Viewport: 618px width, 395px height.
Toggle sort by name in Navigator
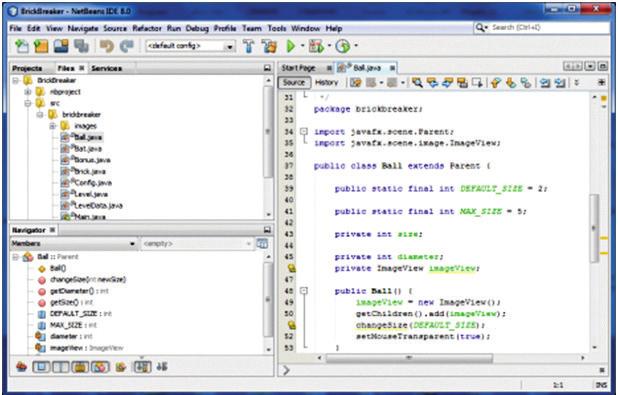pos(142,367)
